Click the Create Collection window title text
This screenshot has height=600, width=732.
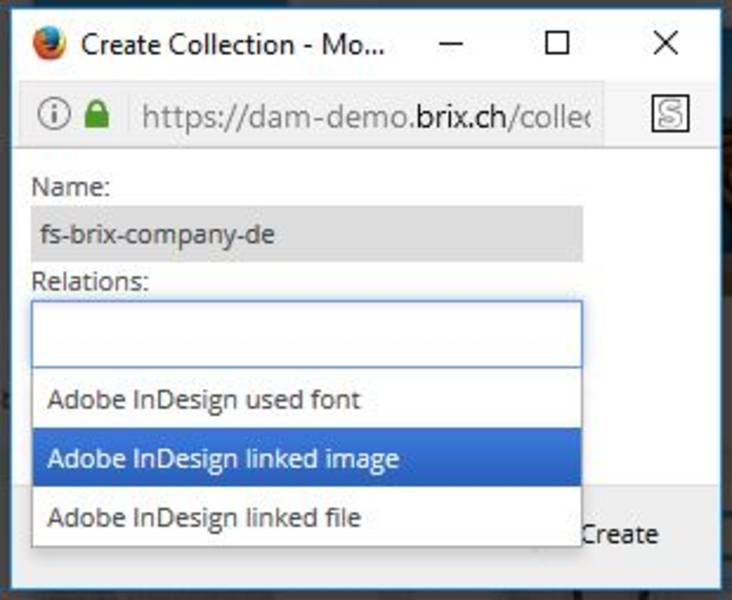coord(232,44)
